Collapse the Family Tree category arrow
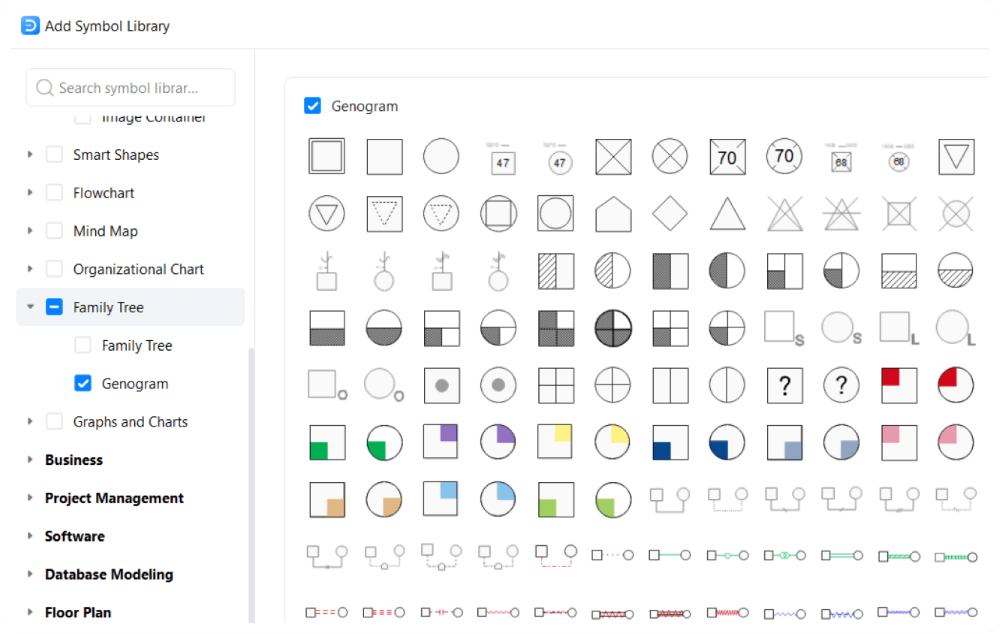1000x634 pixels. 30,307
